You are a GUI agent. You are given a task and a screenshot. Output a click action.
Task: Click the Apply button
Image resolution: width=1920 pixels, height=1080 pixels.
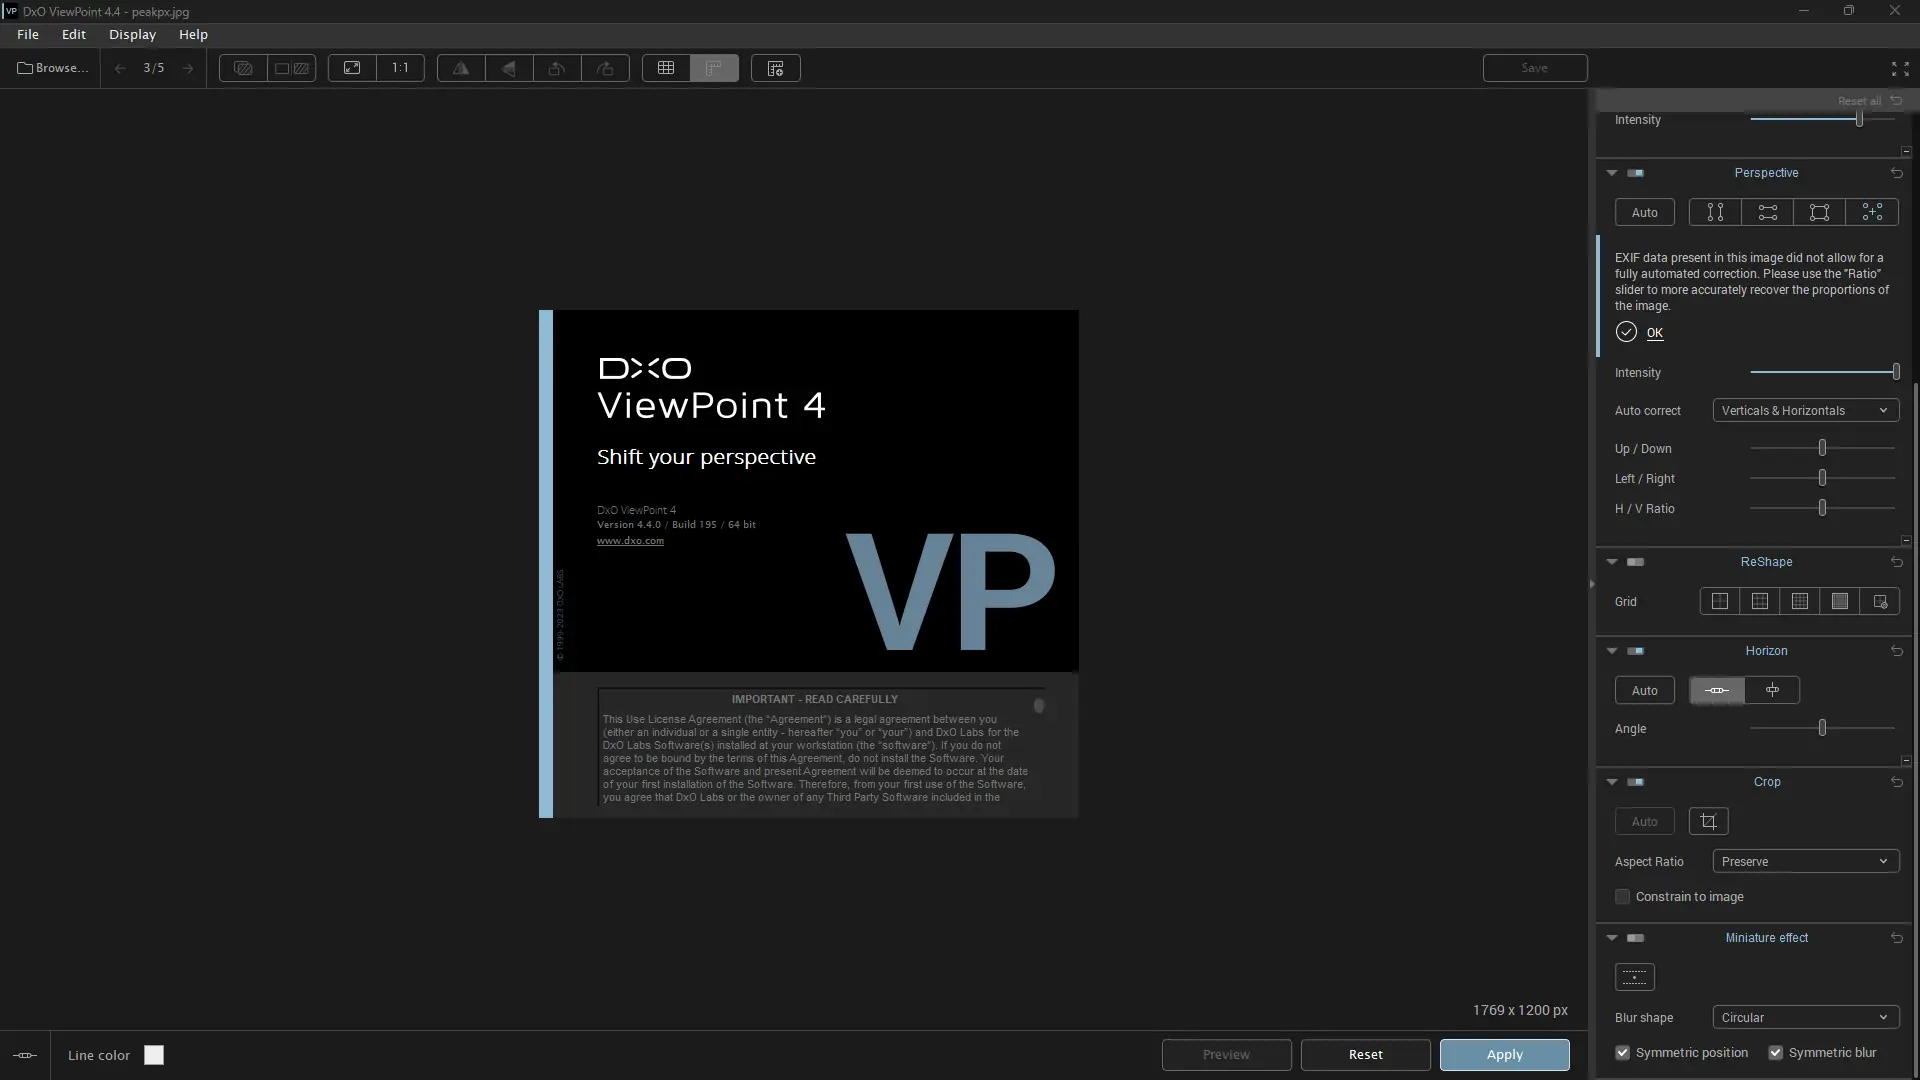click(1504, 1055)
